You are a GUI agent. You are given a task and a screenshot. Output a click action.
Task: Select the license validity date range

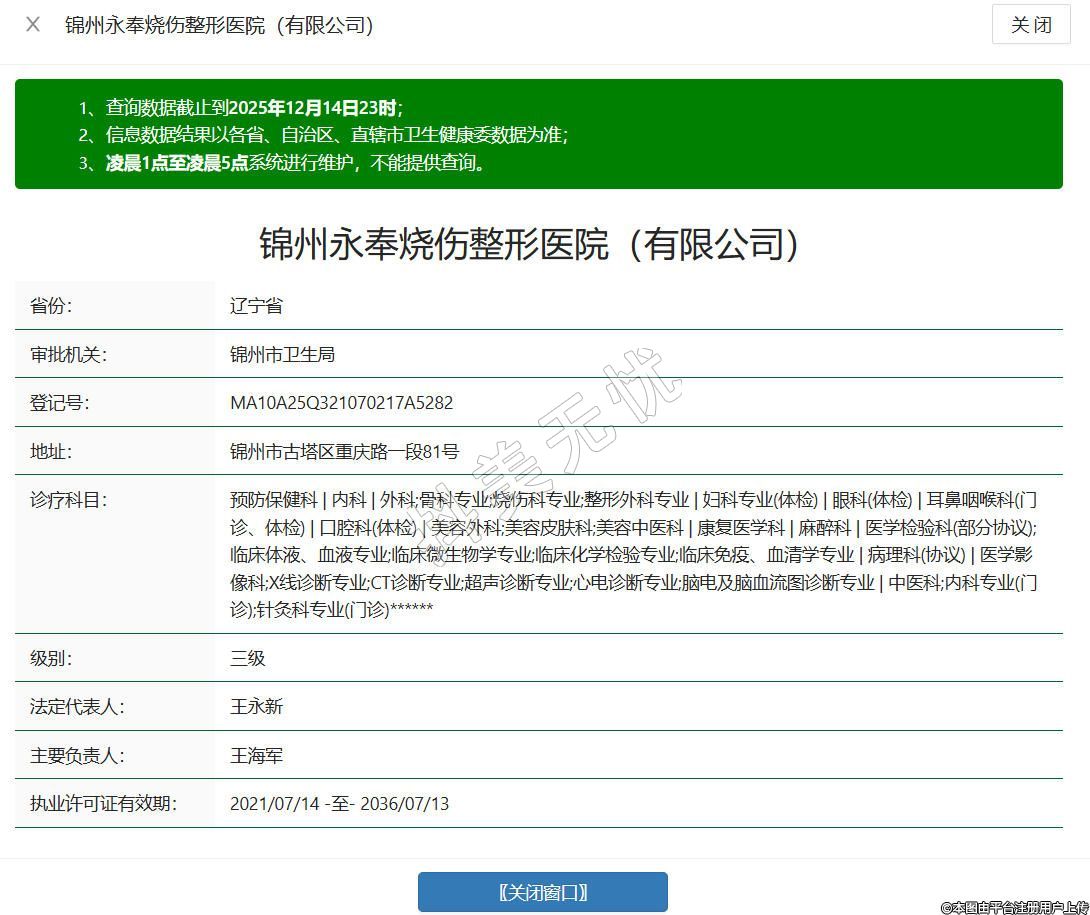(339, 804)
